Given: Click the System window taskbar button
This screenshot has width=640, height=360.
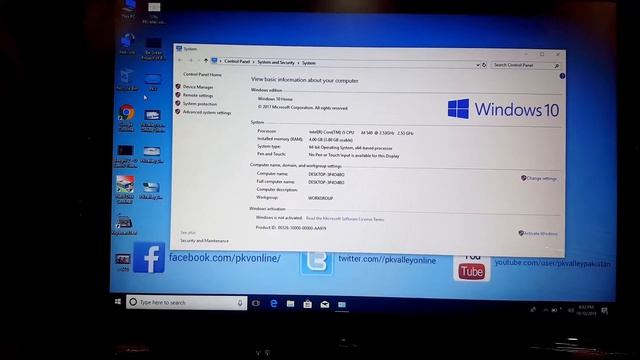Looking at the screenshot, I should (342, 305).
